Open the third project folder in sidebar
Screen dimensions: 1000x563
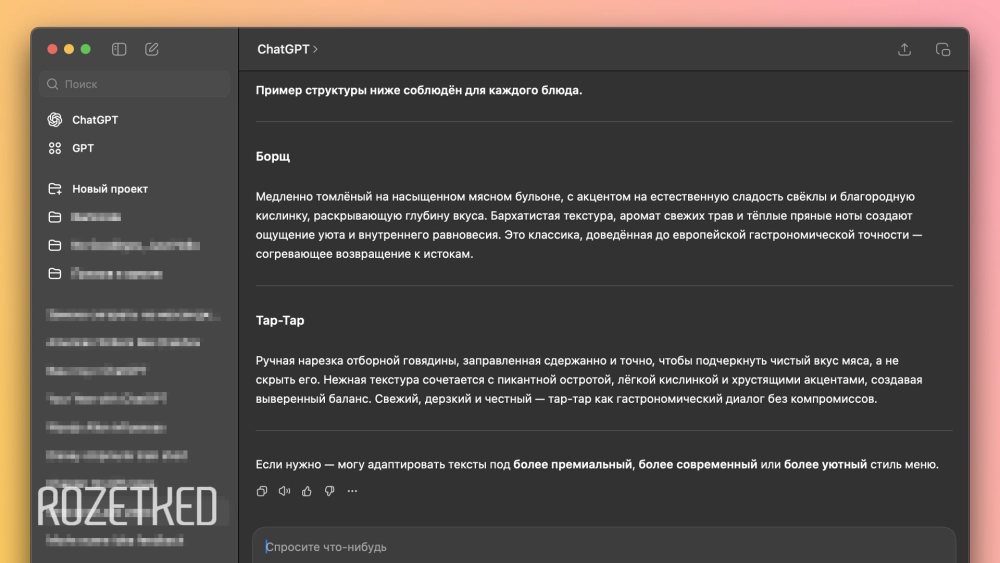pos(116,274)
